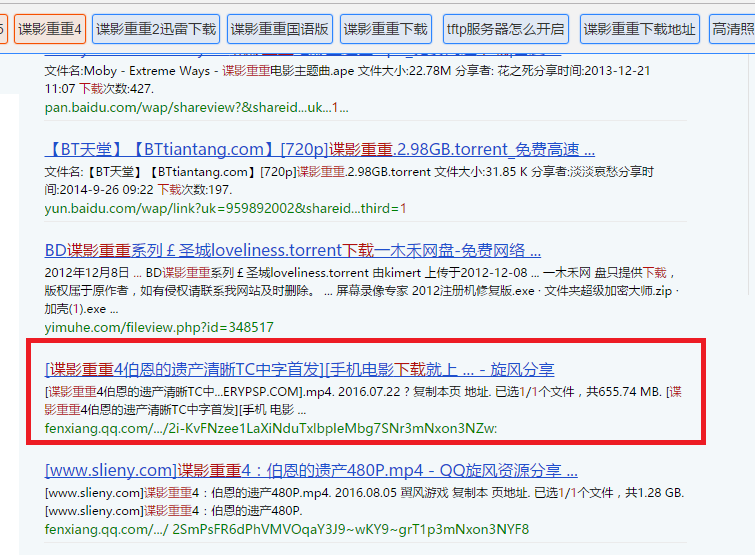Click the 共655.74 MB snippet text
This screenshot has width=755, height=555.
point(624,392)
